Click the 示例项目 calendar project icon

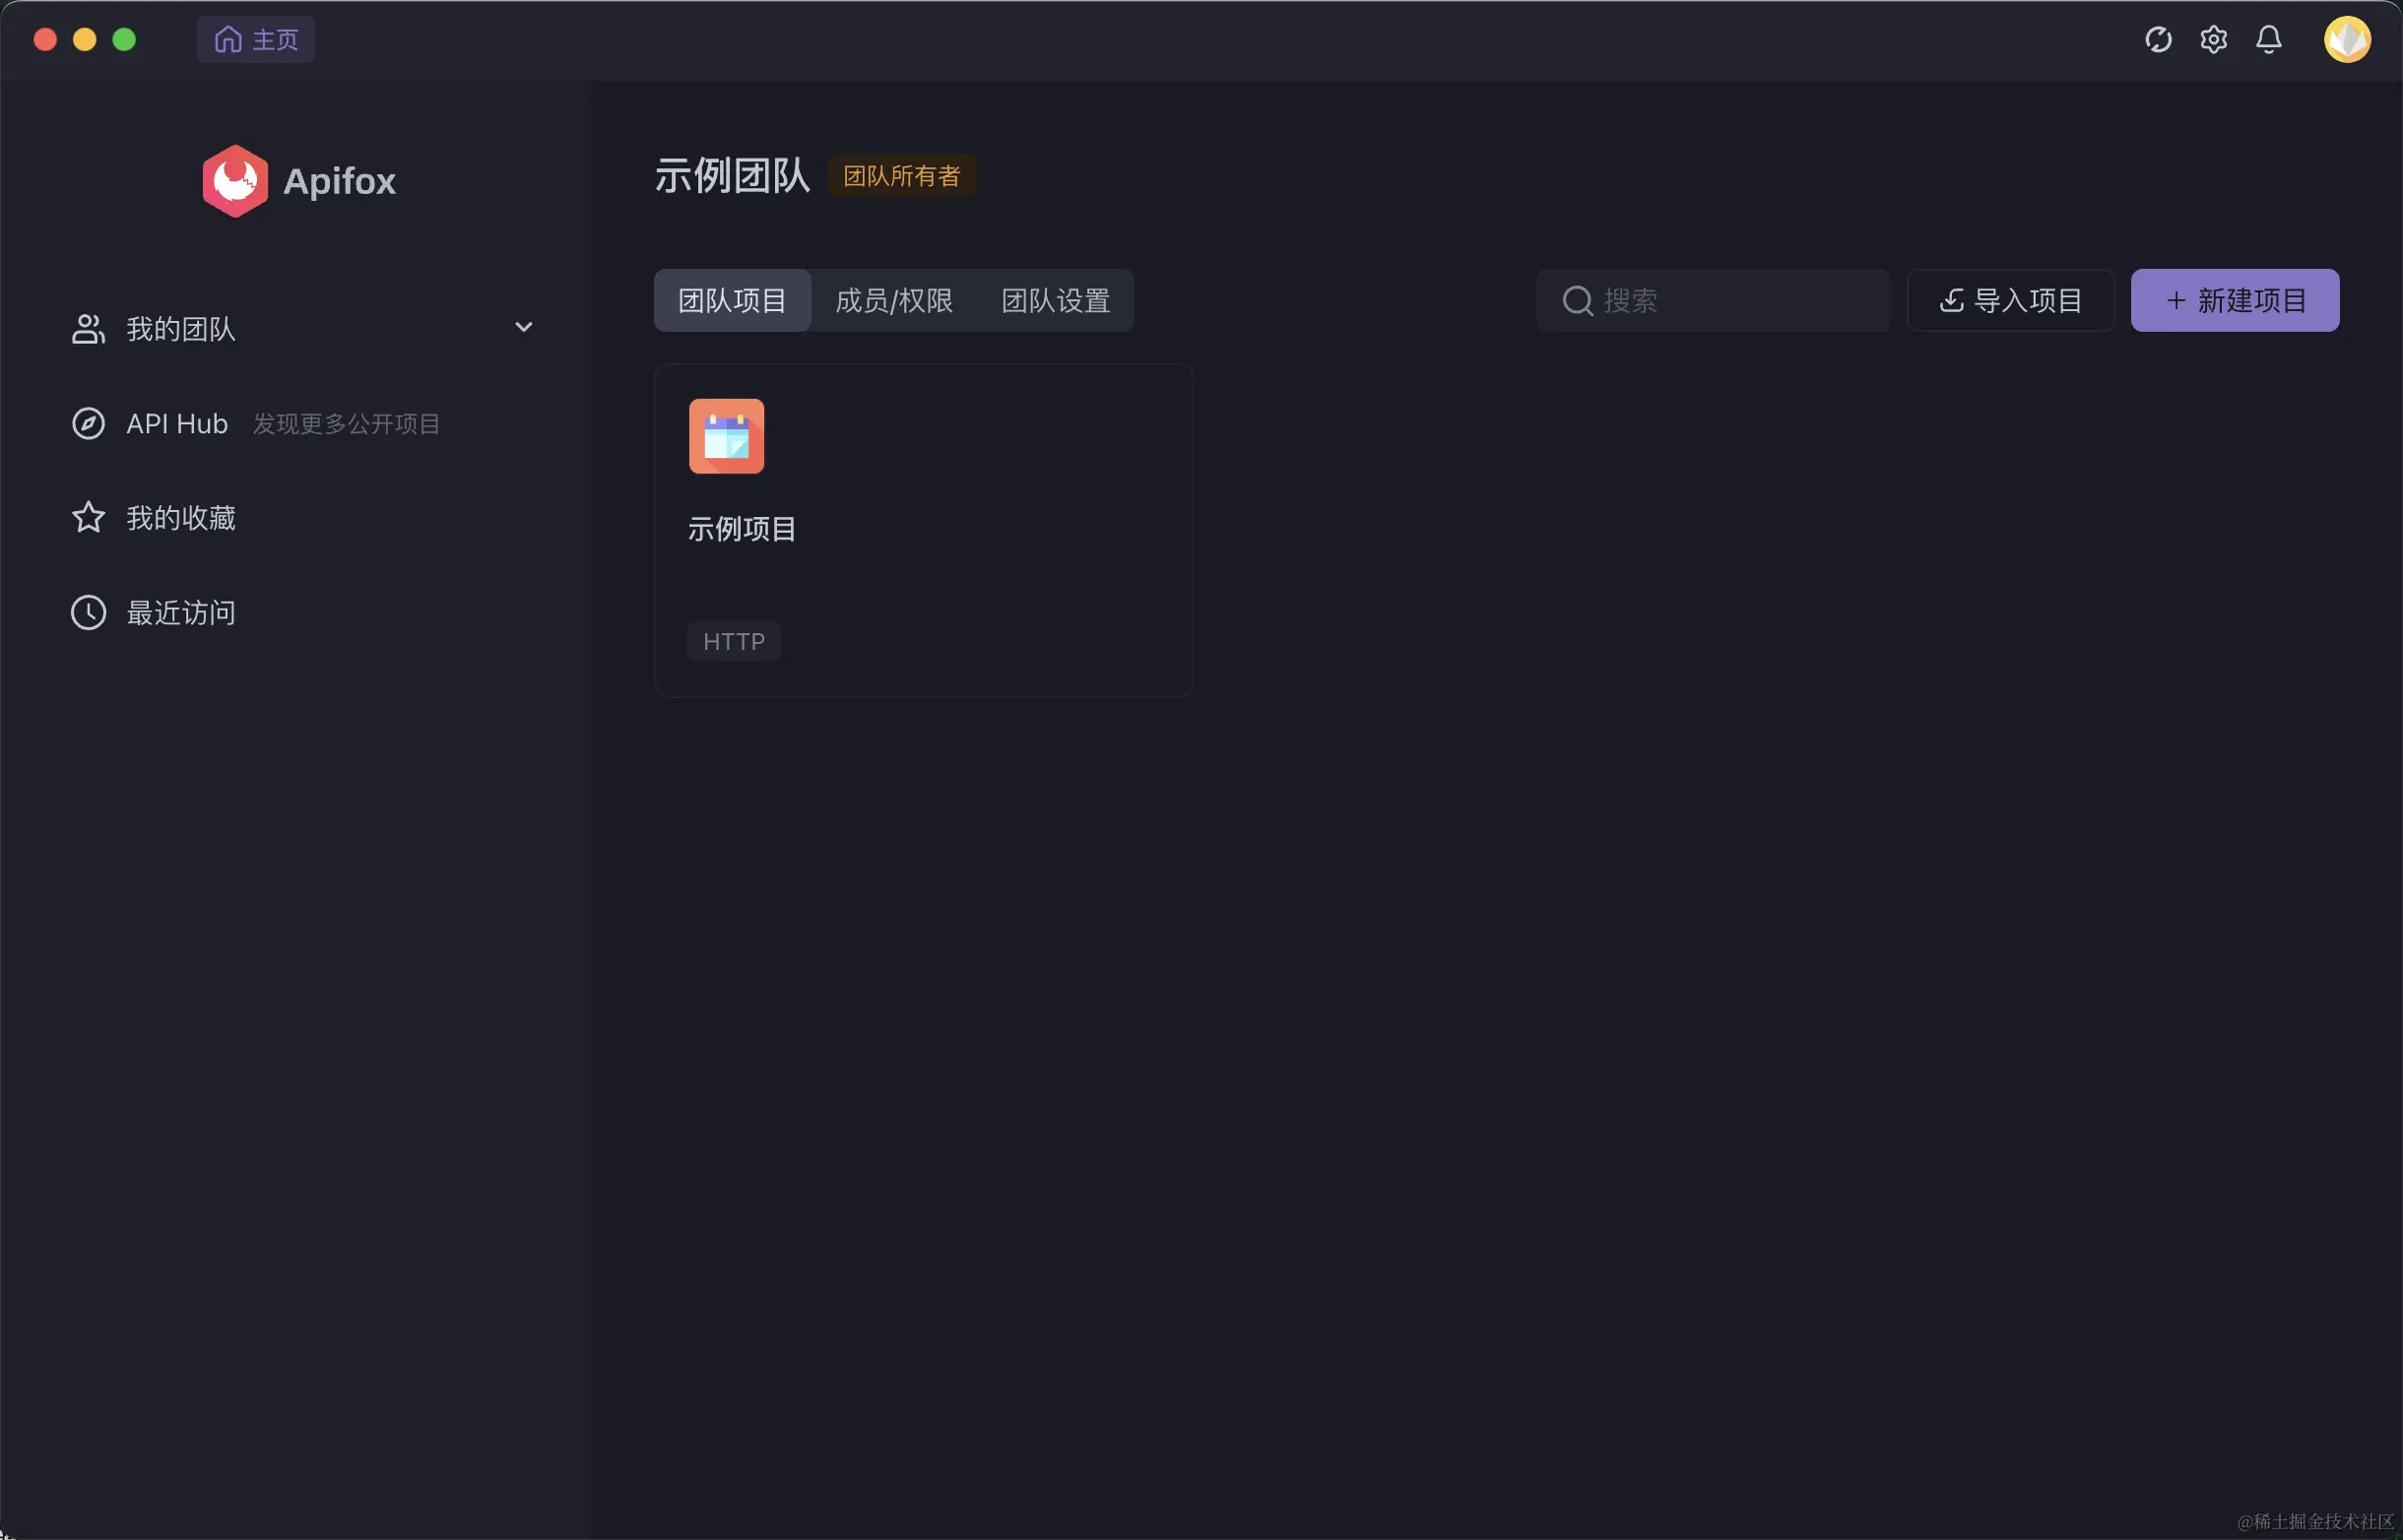coord(726,436)
